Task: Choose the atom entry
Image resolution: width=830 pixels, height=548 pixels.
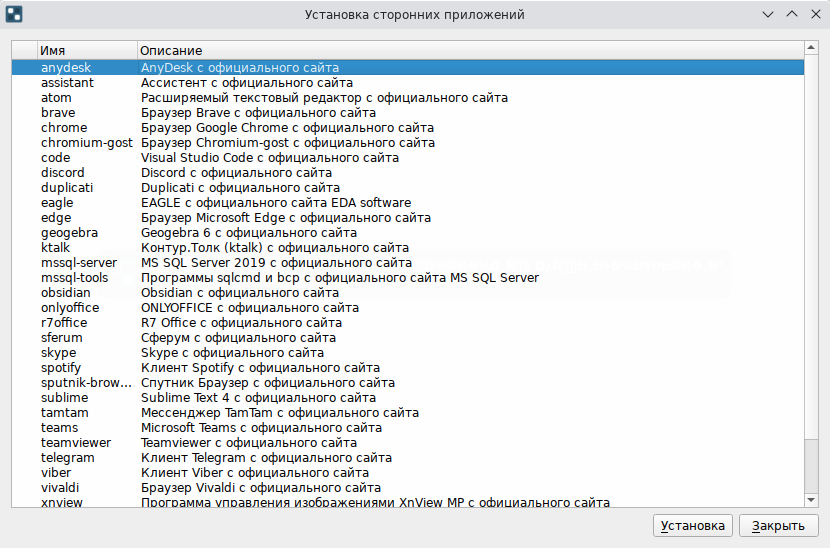Action: pos(408,97)
